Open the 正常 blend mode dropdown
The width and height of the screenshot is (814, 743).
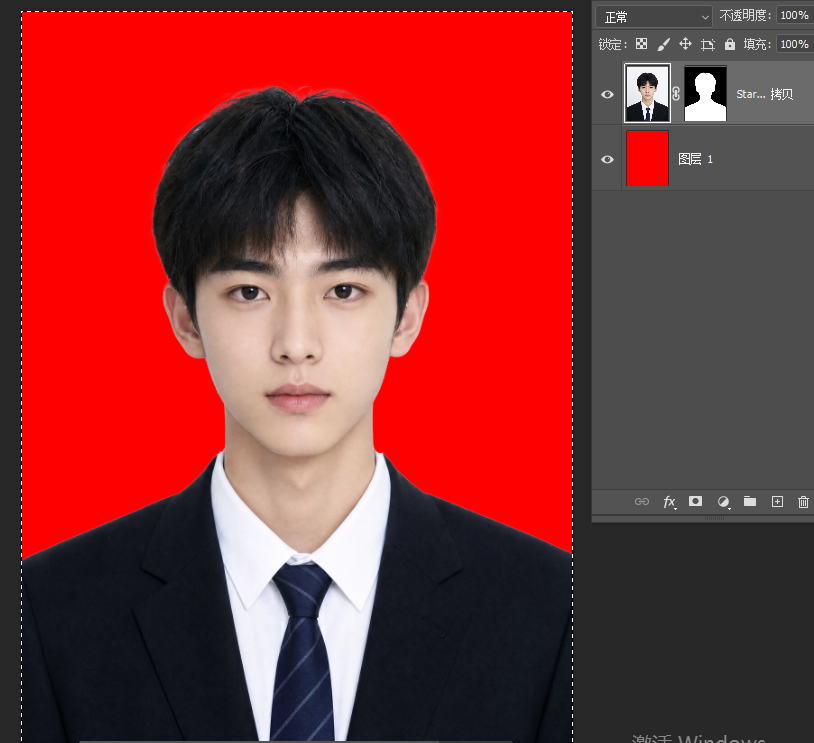click(x=654, y=17)
